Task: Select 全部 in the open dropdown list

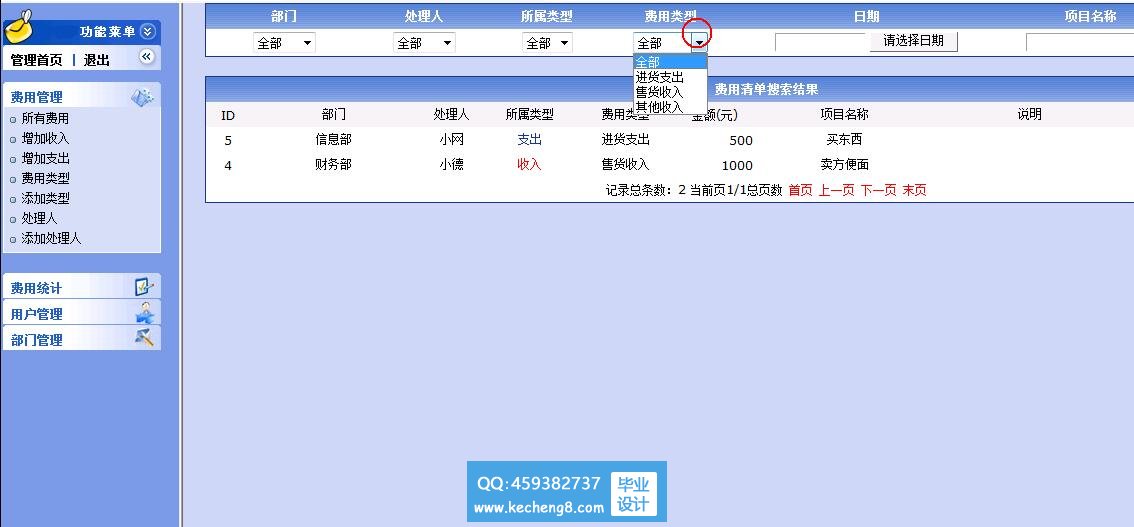Action: pos(670,62)
